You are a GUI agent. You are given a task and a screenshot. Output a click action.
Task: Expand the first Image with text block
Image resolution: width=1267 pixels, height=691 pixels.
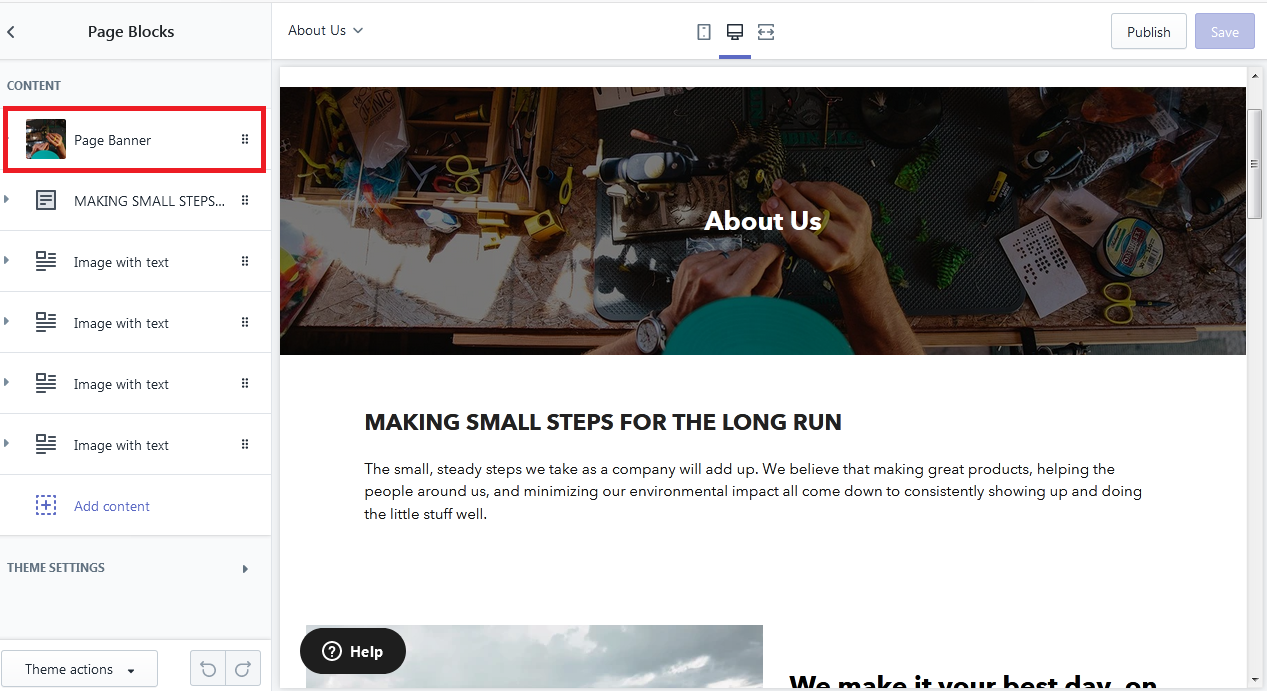6,261
